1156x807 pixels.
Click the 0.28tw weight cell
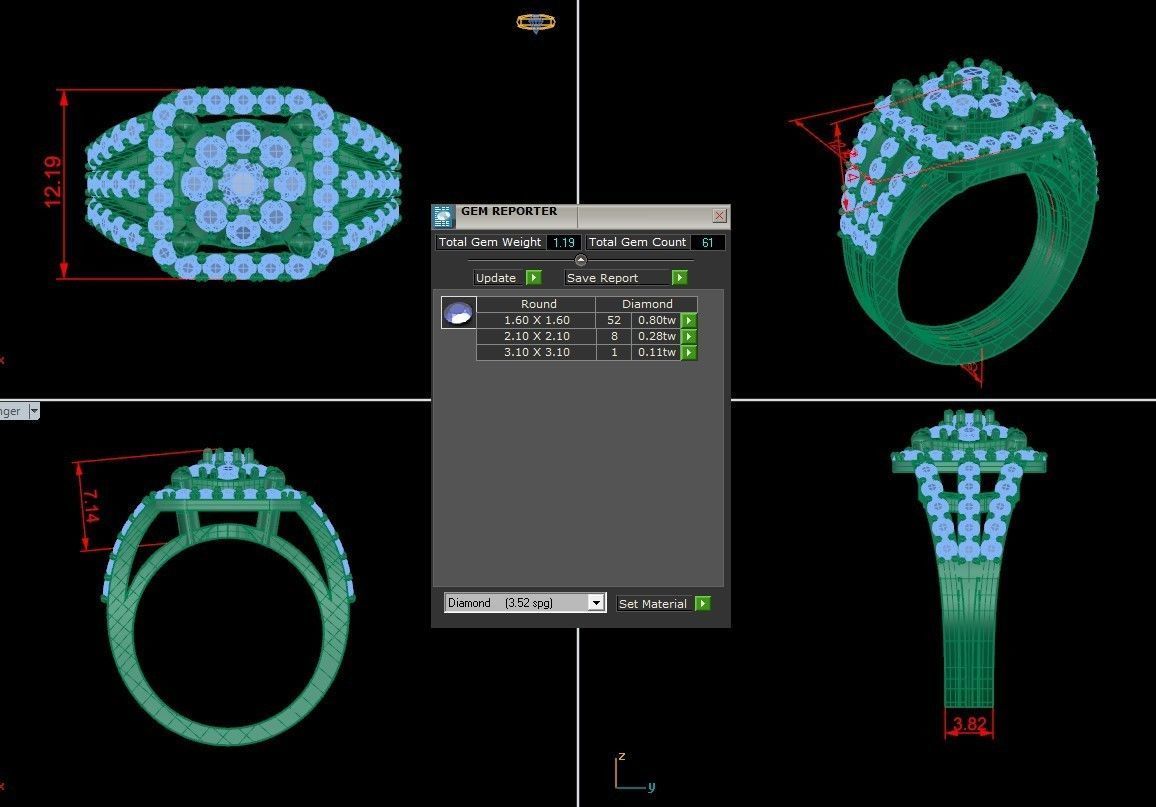(656, 337)
